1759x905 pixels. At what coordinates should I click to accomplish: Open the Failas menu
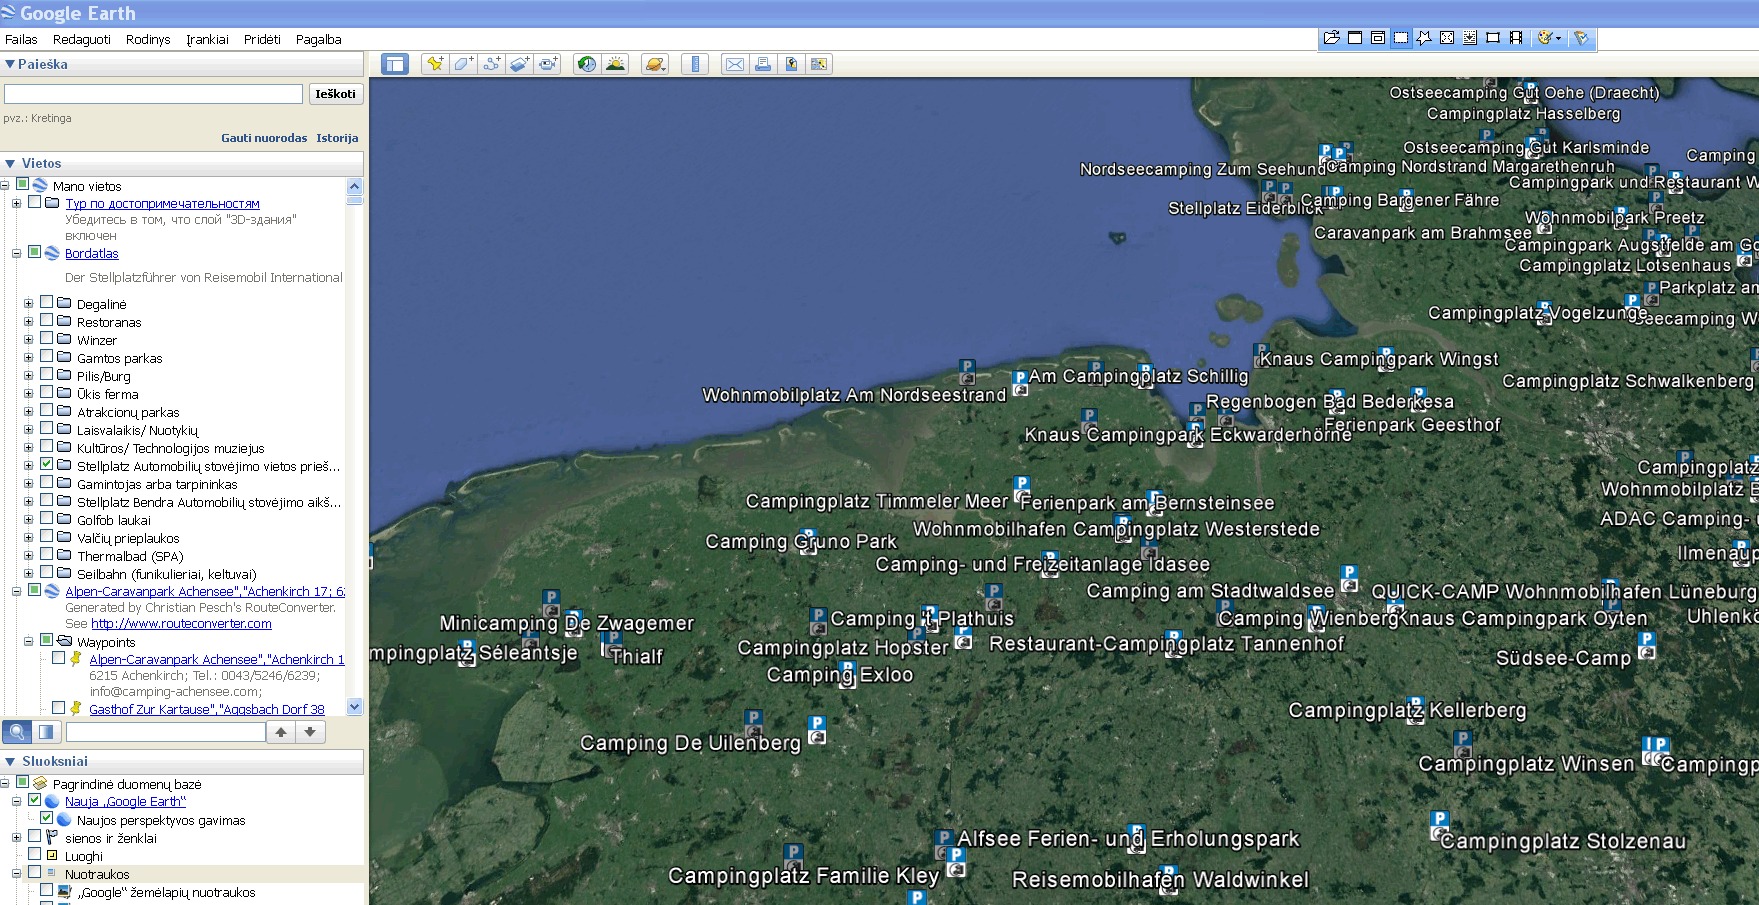coord(21,39)
